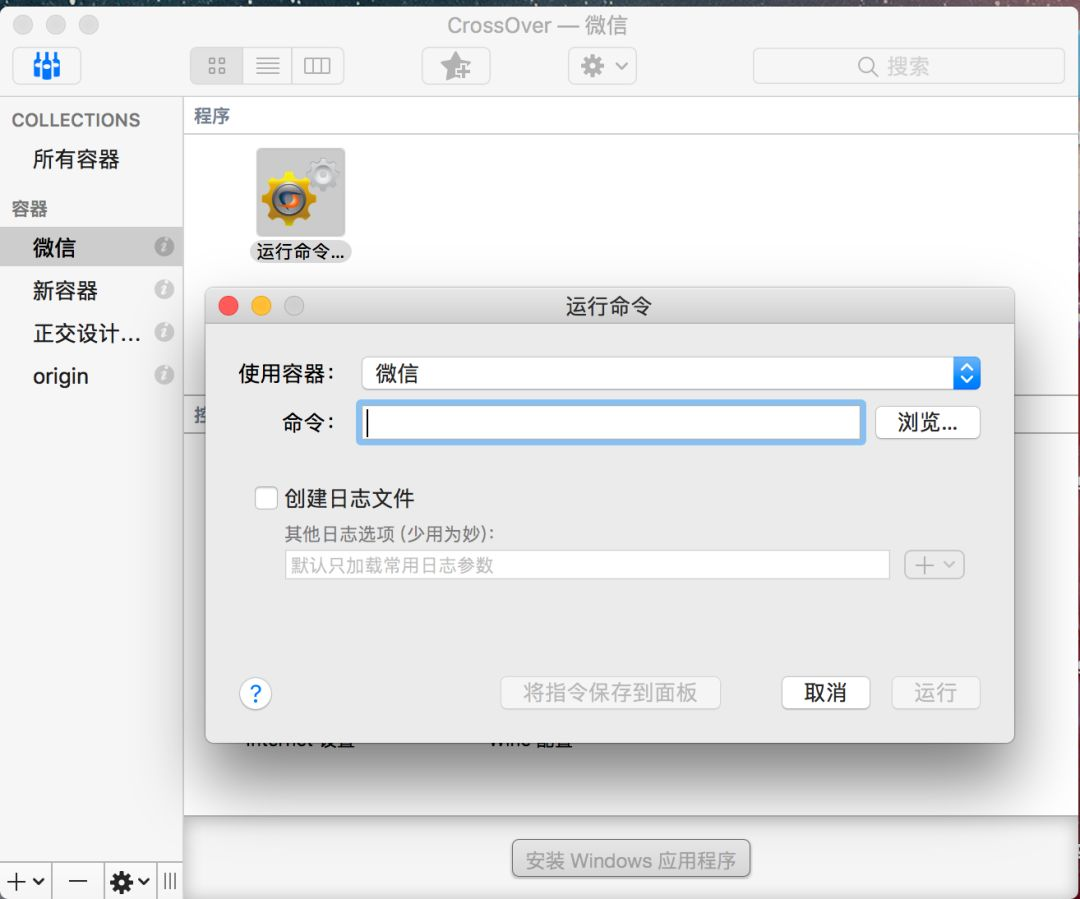
Task: Open the log options plus dropdown
Action: click(x=934, y=565)
